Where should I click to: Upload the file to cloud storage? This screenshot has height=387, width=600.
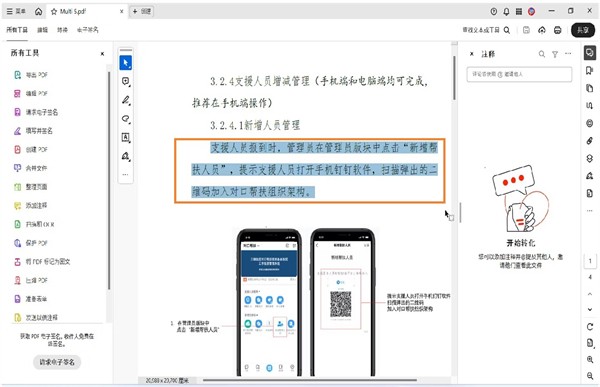pyautogui.click(x=542, y=30)
